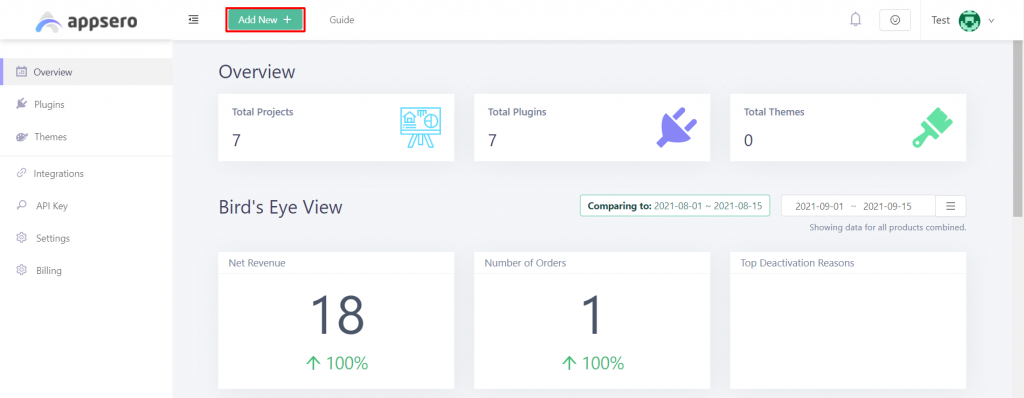Click the Total Themes paintbrush icon

click(x=933, y=127)
